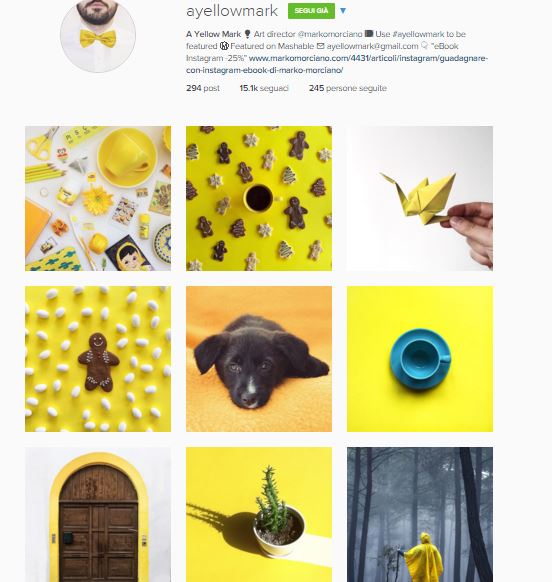Open the yellow origami crane photo
This screenshot has height=582, width=552.
pos(420,199)
